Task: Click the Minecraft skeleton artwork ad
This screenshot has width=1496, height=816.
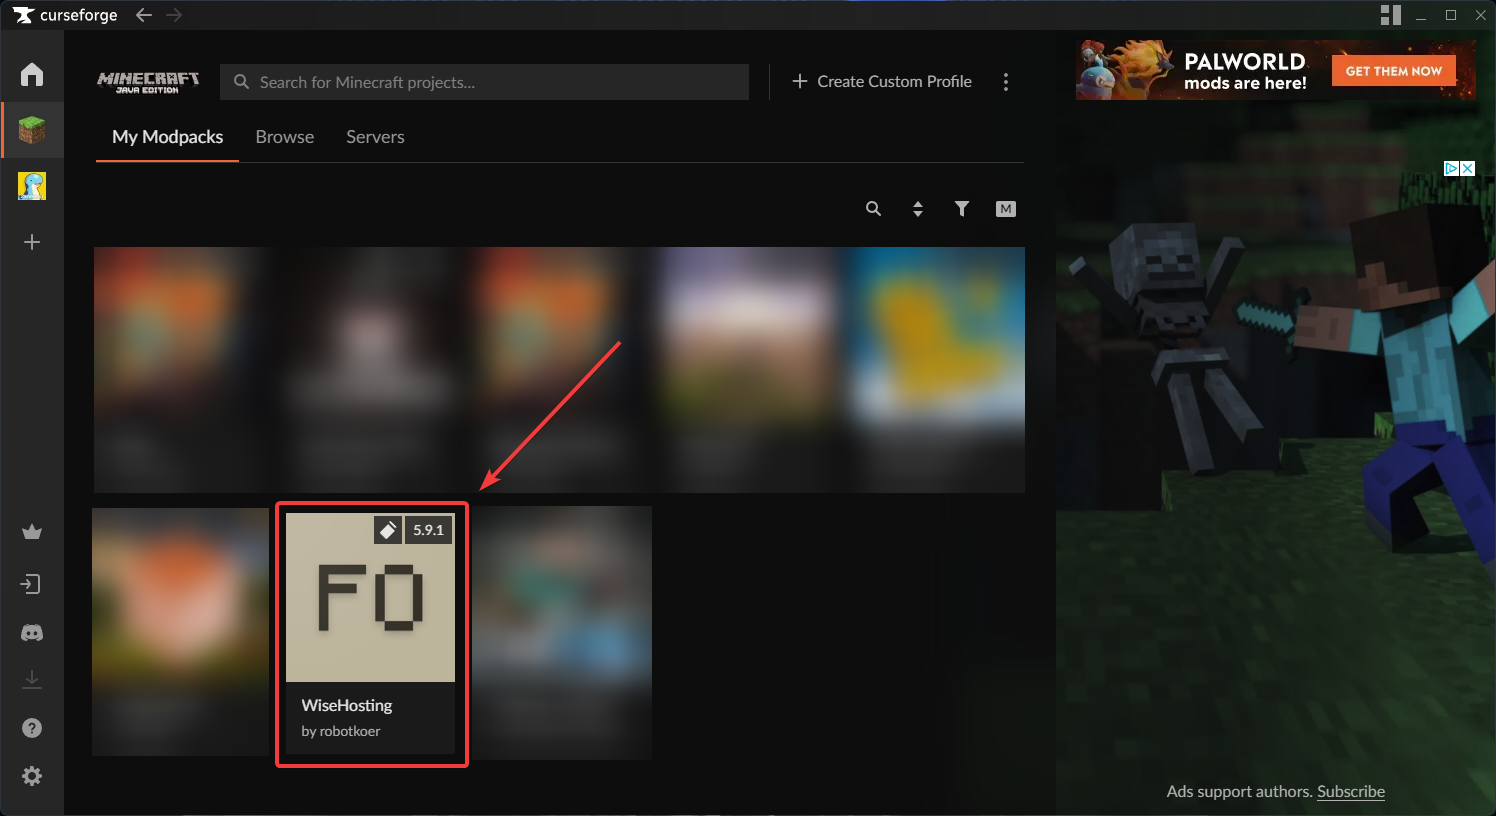Action: (1276, 460)
